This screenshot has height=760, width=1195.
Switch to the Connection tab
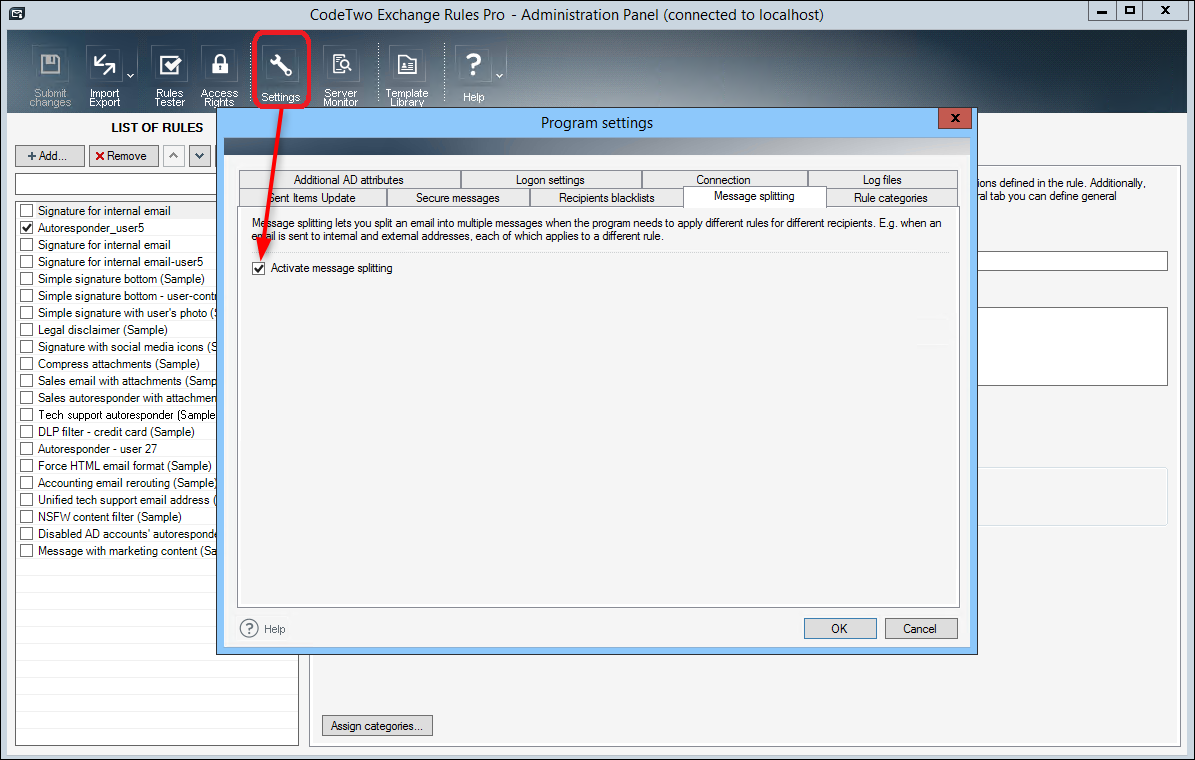pos(723,179)
